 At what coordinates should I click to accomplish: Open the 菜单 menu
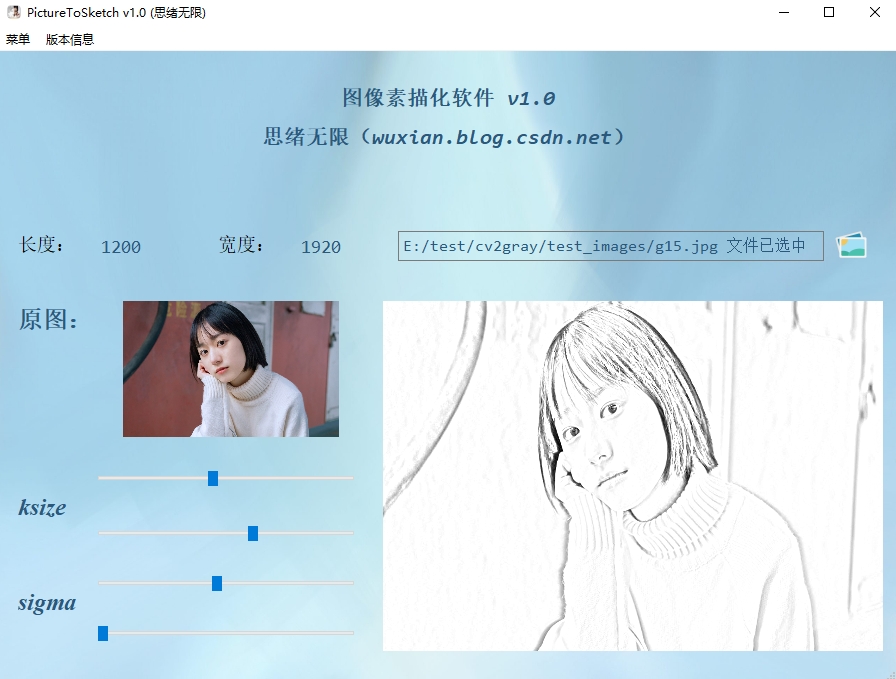(x=18, y=39)
